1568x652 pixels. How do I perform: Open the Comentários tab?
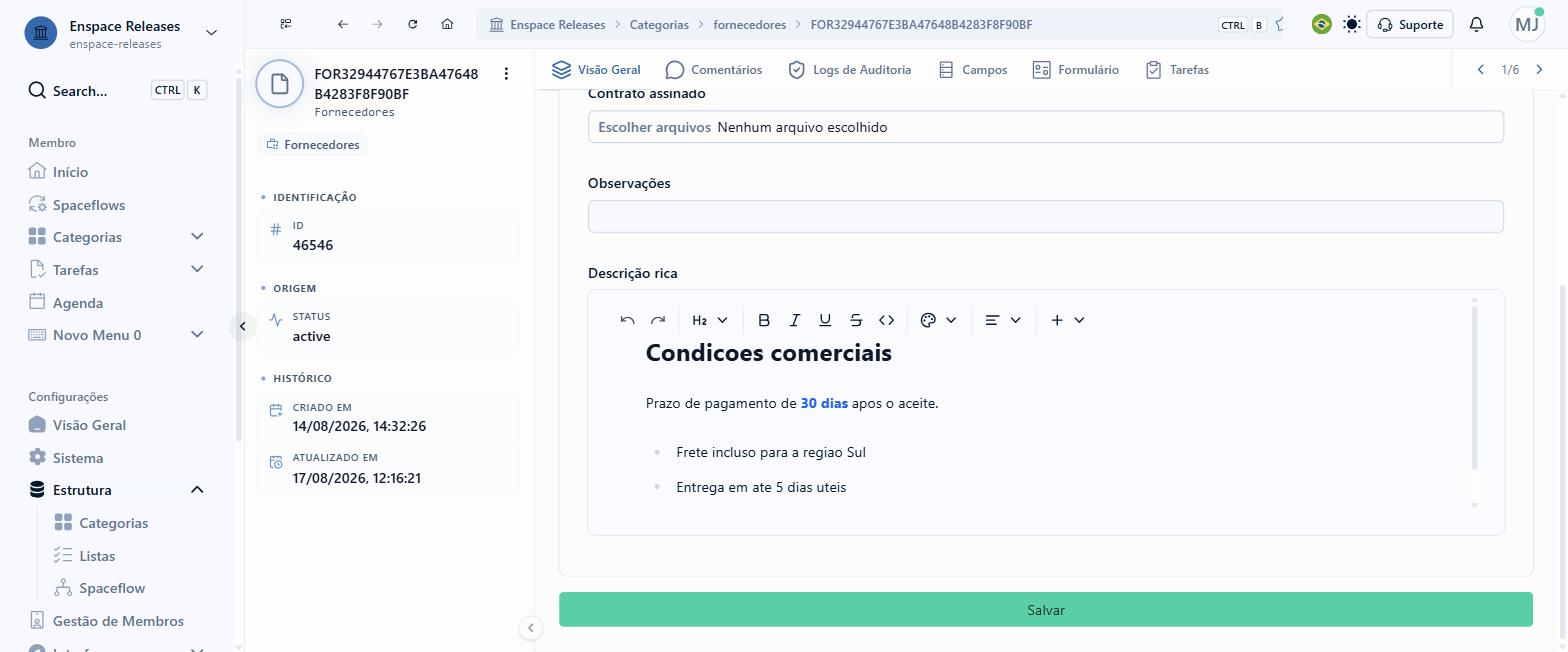(713, 70)
